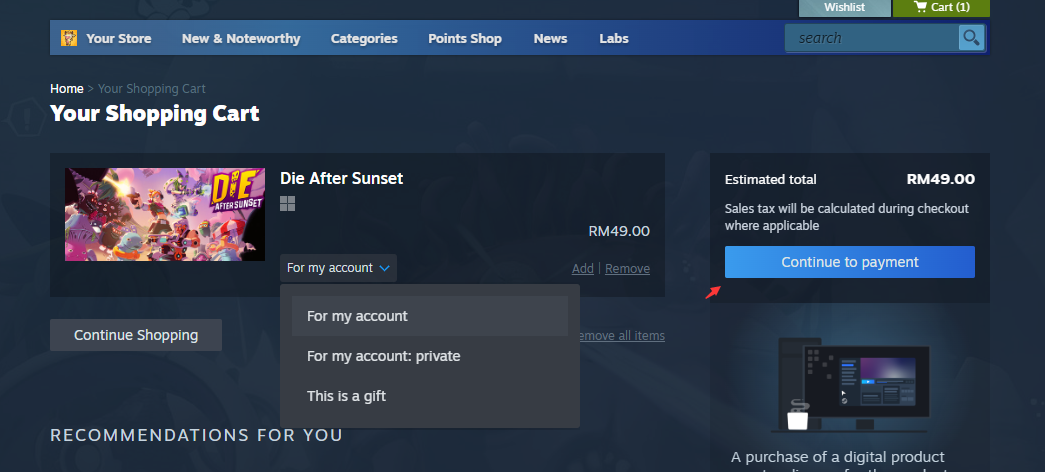Click the Home breadcrumb link
The width and height of the screenshot is (1045, 472).
point(67,89)
